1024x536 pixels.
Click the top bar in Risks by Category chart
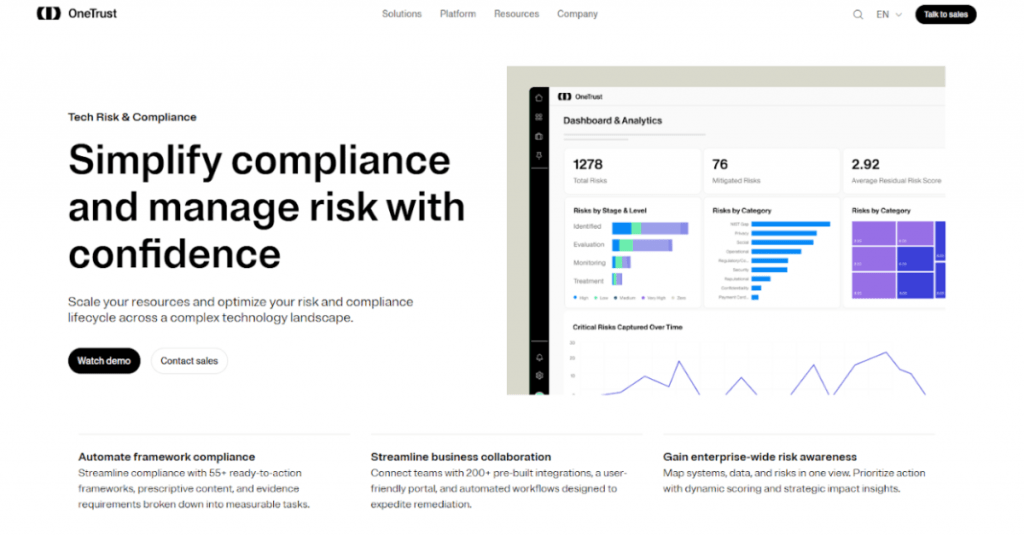(x=790, y=224)
